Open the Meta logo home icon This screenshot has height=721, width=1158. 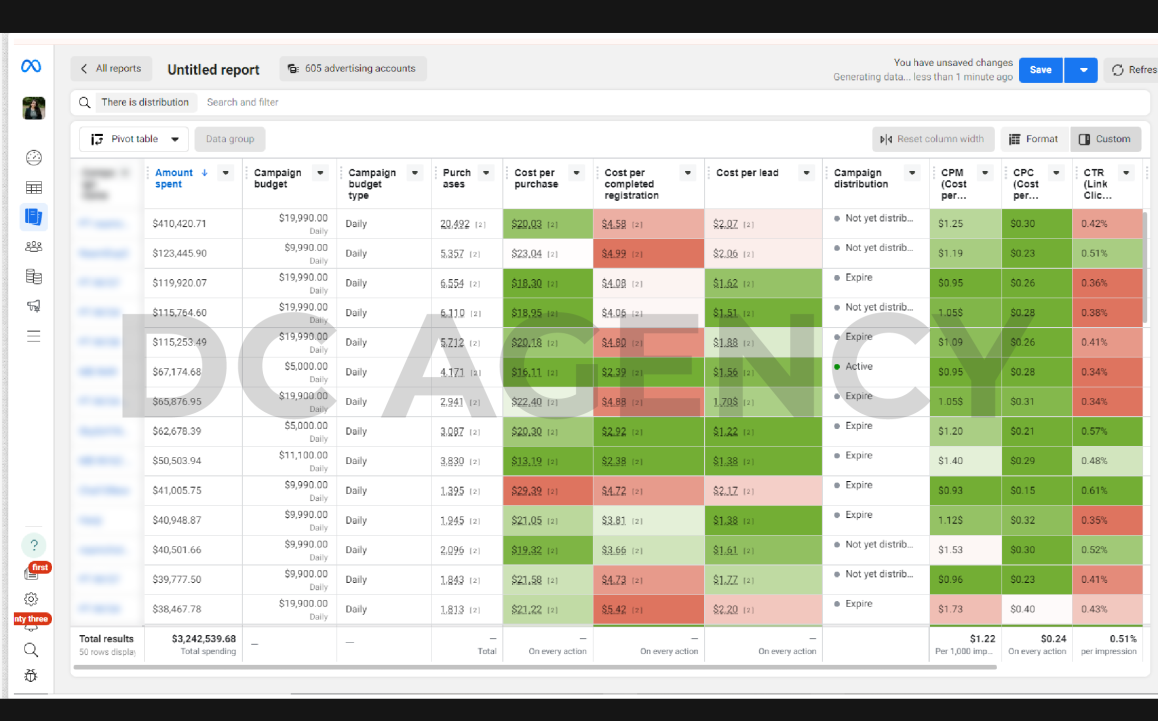coord(31,66)
